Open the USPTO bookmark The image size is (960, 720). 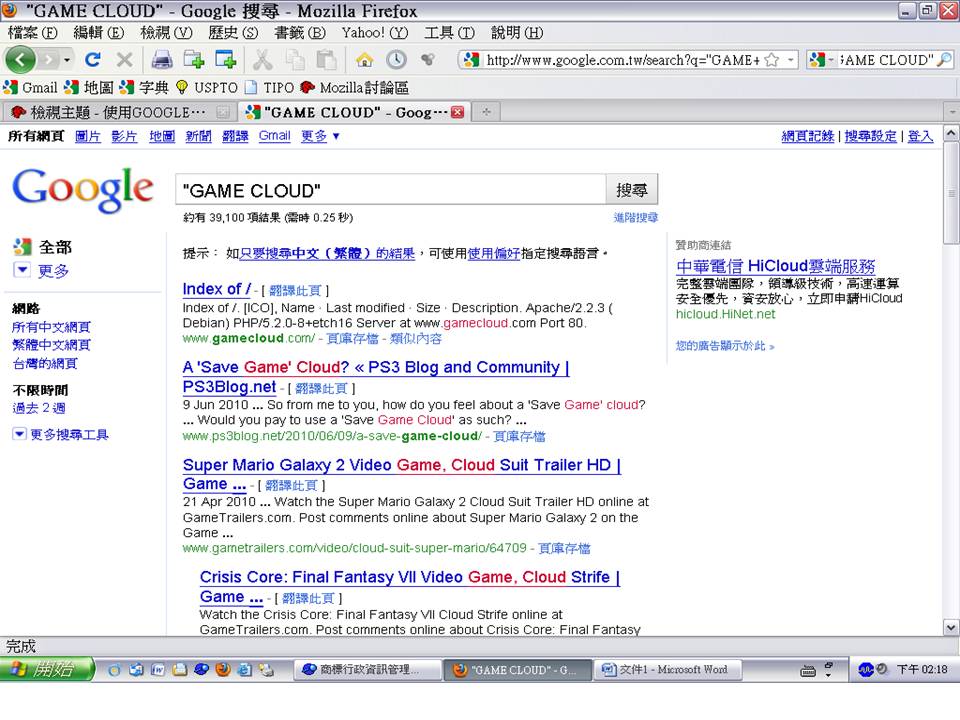coord(207,88)
